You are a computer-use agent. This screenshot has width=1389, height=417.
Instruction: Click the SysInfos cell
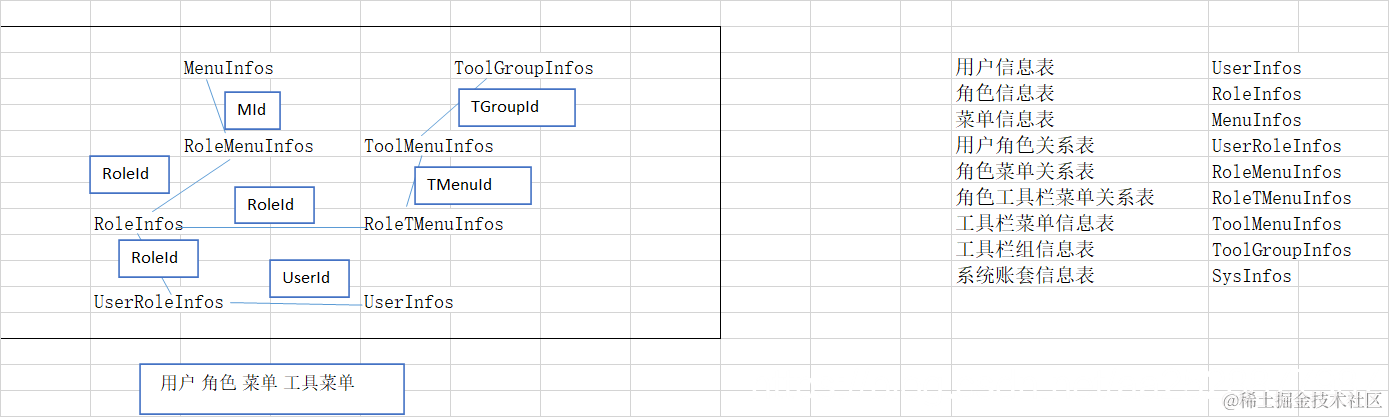[x=1251, y=276]
